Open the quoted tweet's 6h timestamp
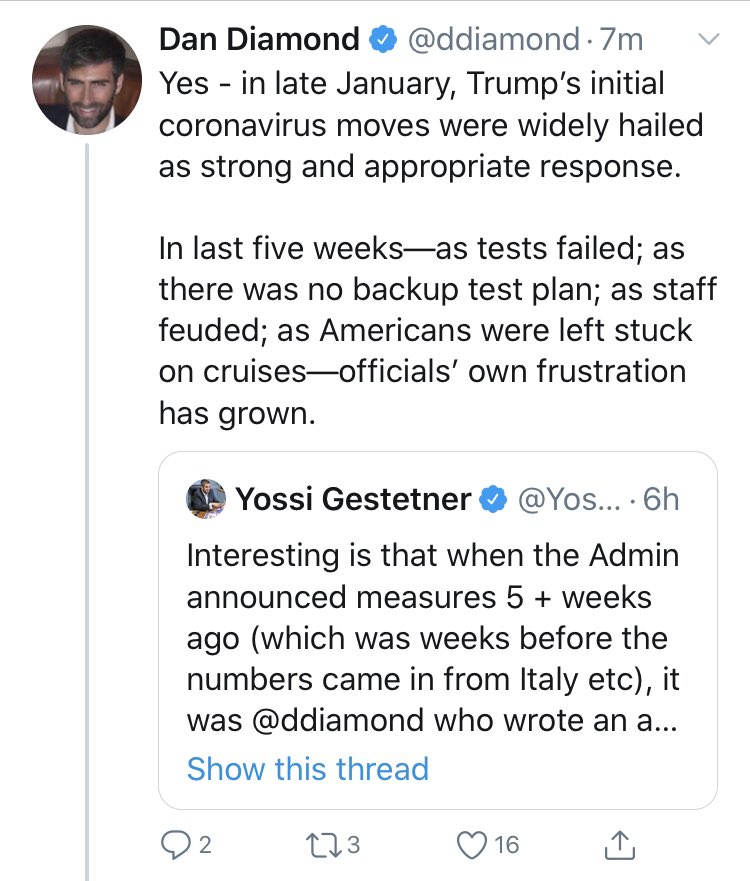This screenshot has width=750, height=881. [x=661, y=499]
